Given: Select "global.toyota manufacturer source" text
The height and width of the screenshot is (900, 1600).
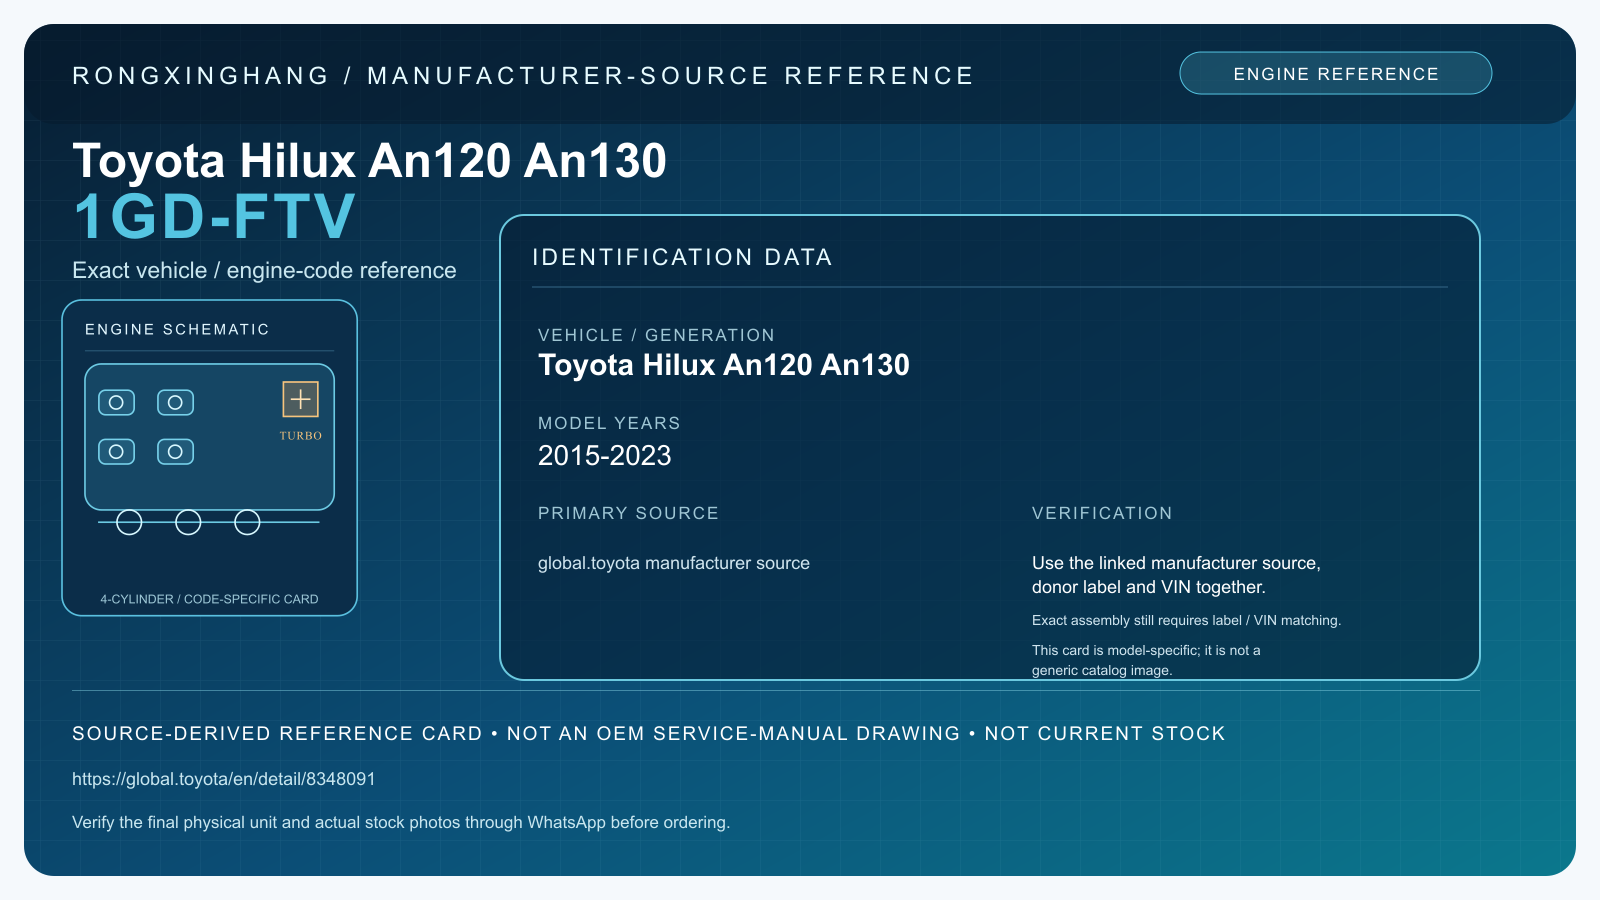Looking at the screenshot, I should 674,563.
